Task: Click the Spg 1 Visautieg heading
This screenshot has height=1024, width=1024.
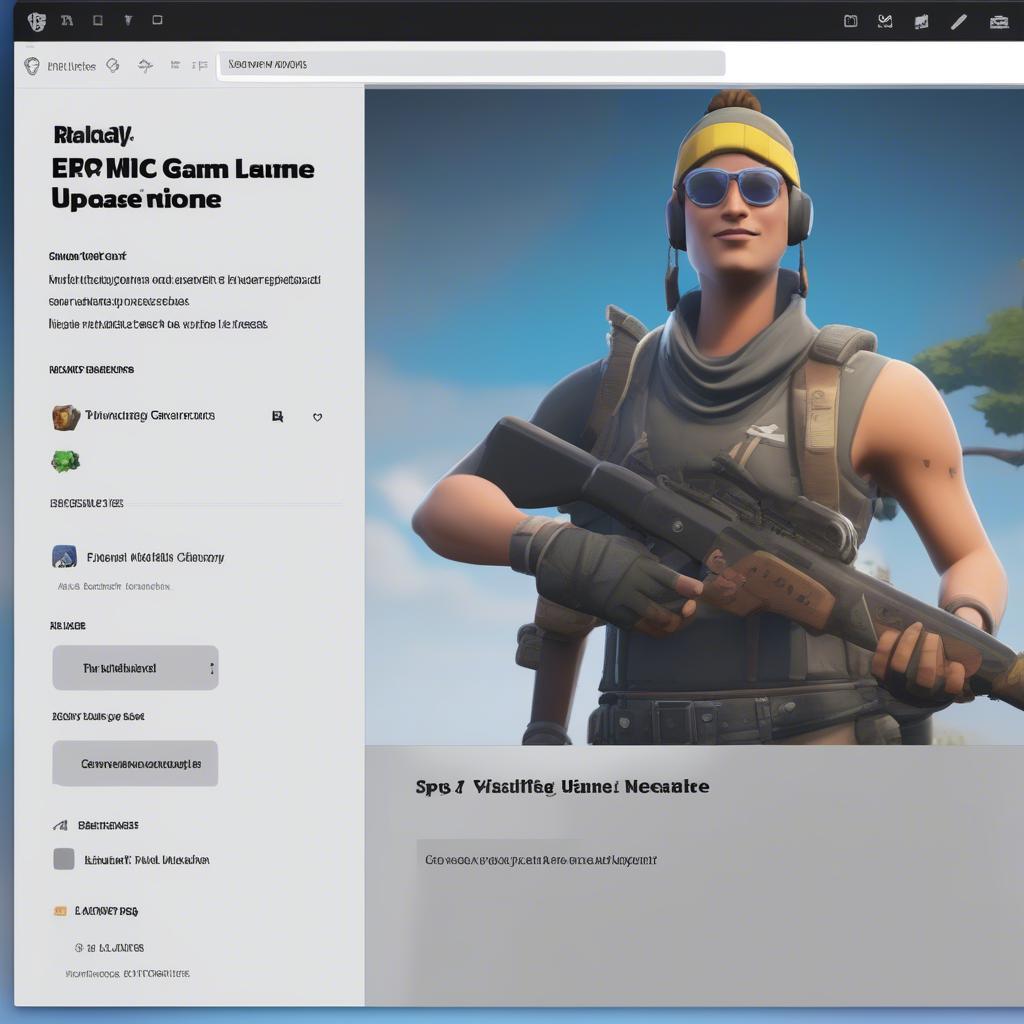Action: (x=562, y=787)
